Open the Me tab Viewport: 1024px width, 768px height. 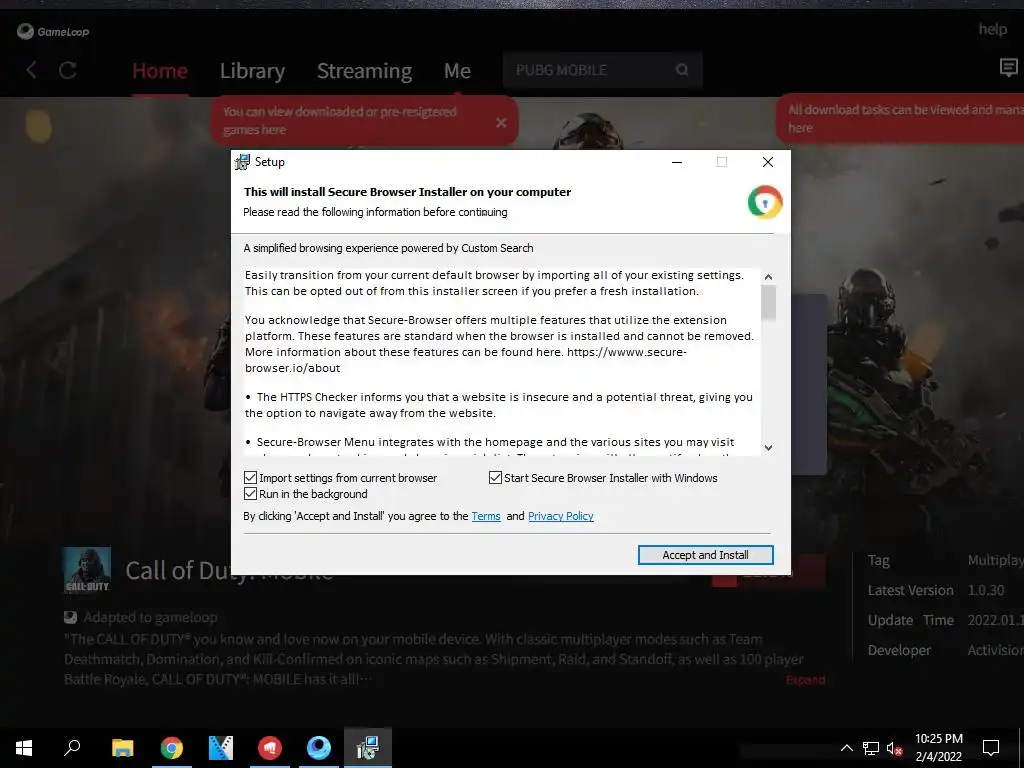point(457,71)
